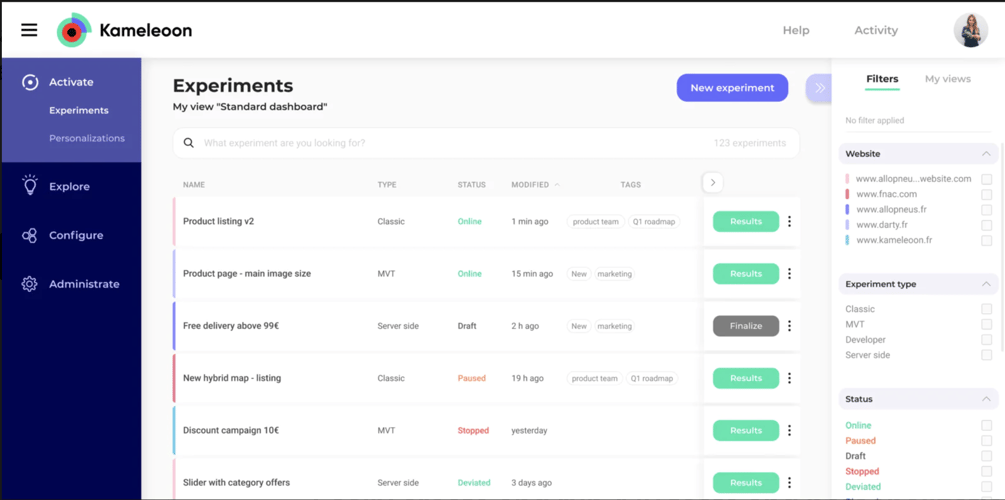
Task: Click the Configure circles icon
Action: [30, 235]
